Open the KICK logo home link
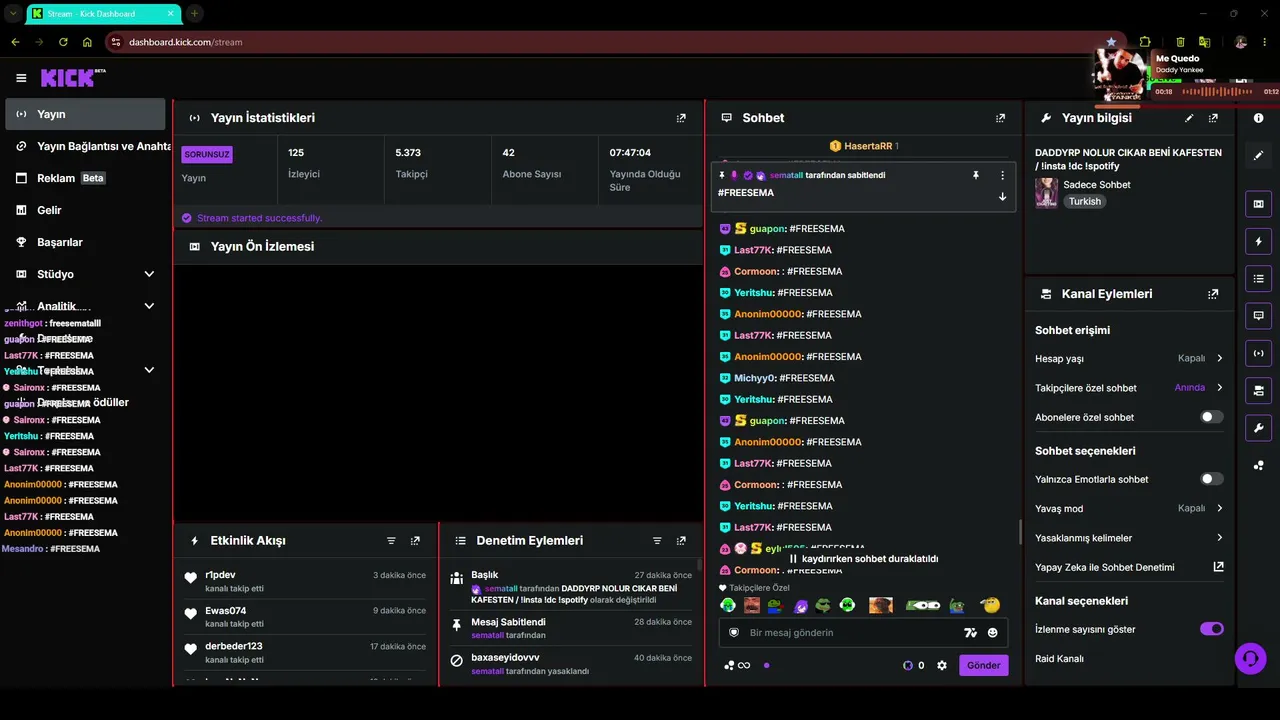Viewport: 1280px width, 720px height. pos(73,77)
